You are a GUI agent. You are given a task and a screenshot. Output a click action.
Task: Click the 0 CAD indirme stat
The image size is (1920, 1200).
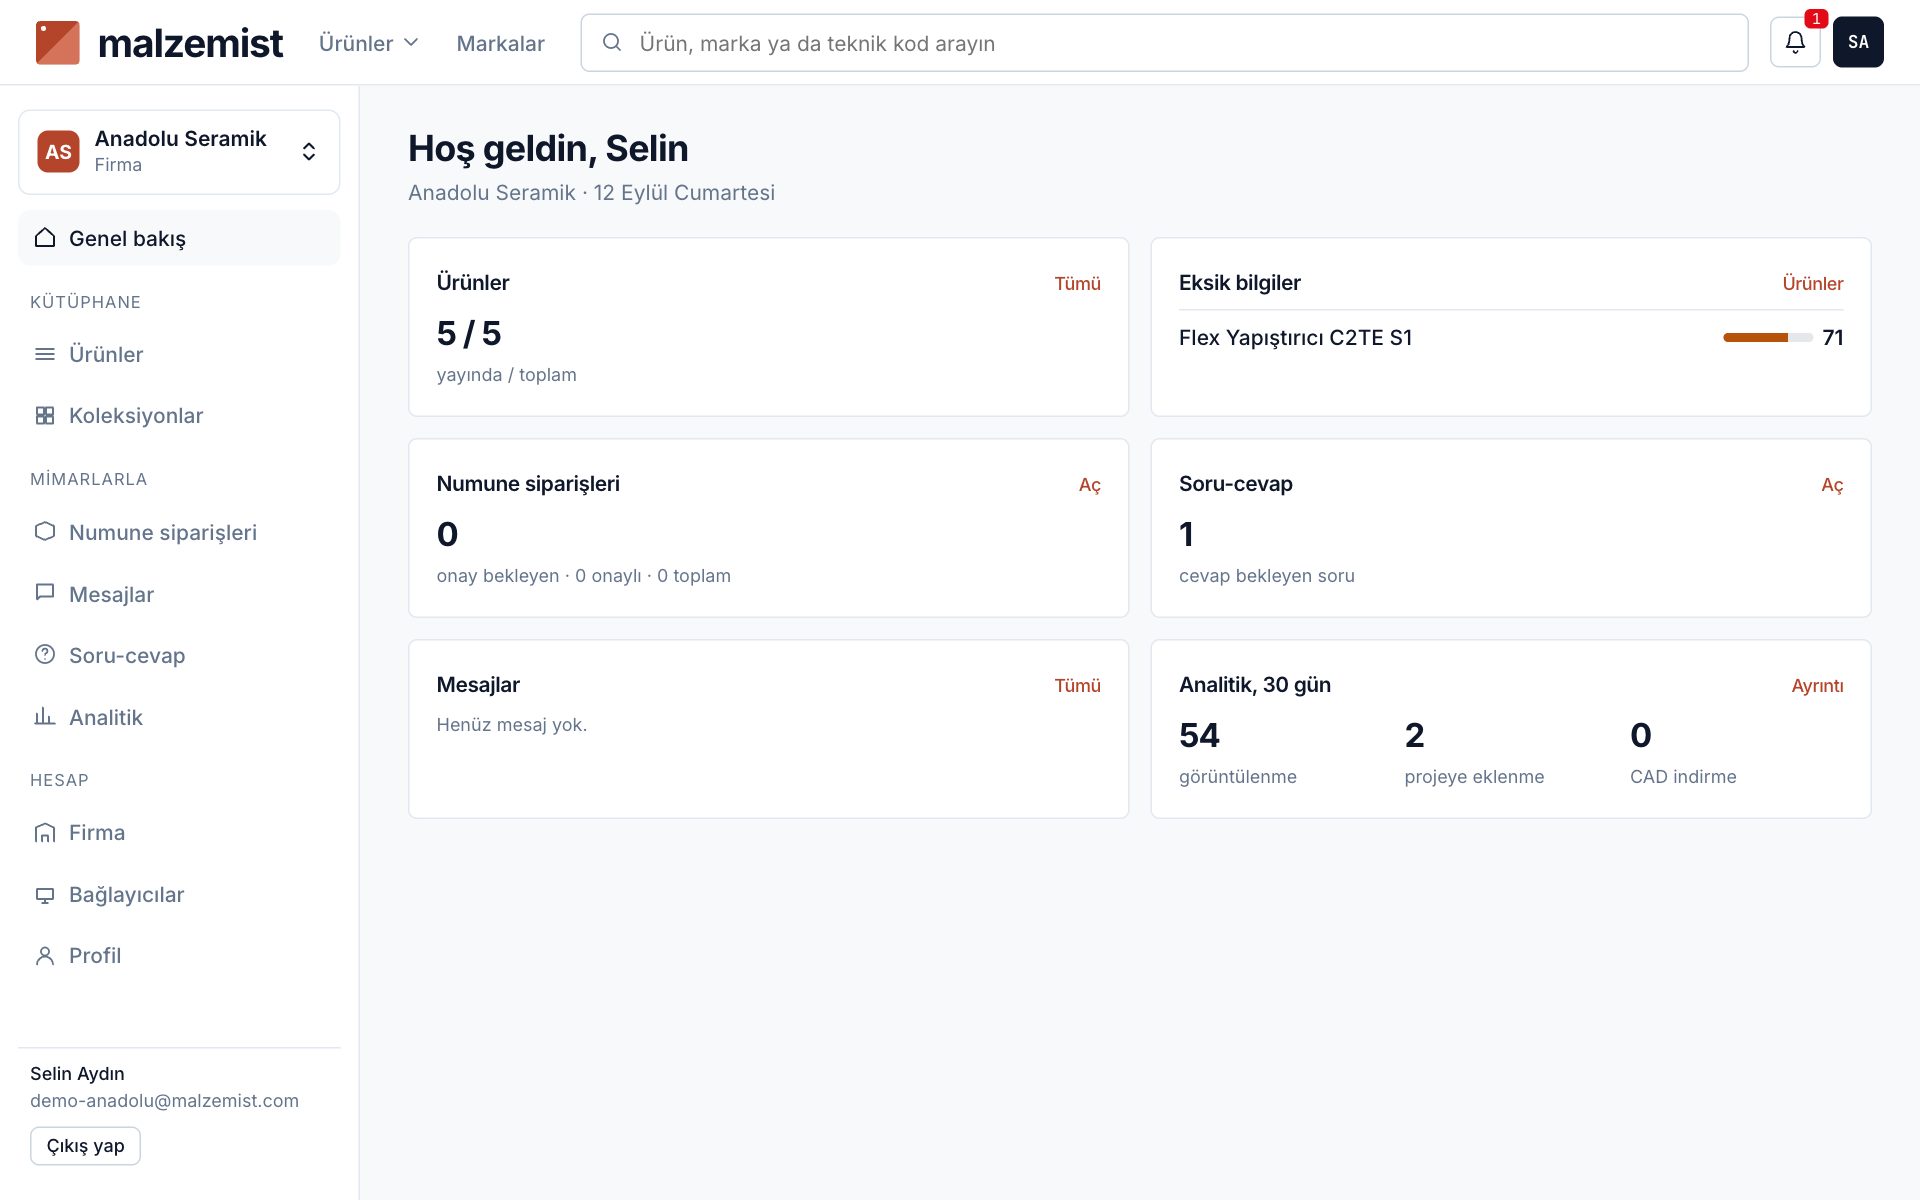pos(1683,752)
